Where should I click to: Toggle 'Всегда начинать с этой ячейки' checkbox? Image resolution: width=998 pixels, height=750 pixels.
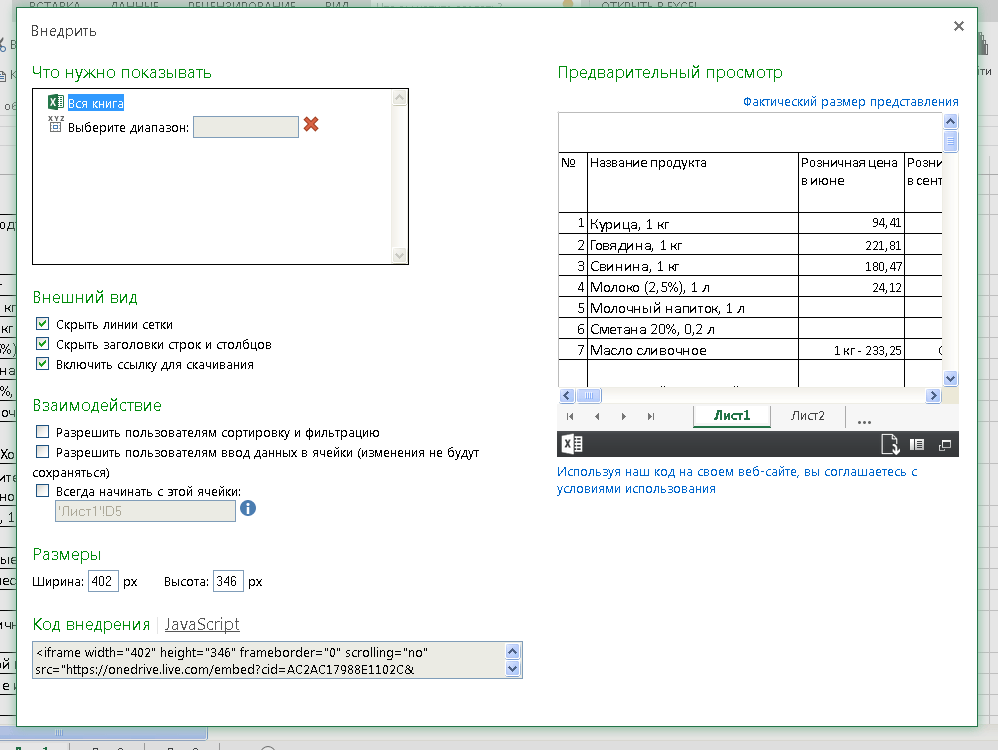tap(42, 490)
